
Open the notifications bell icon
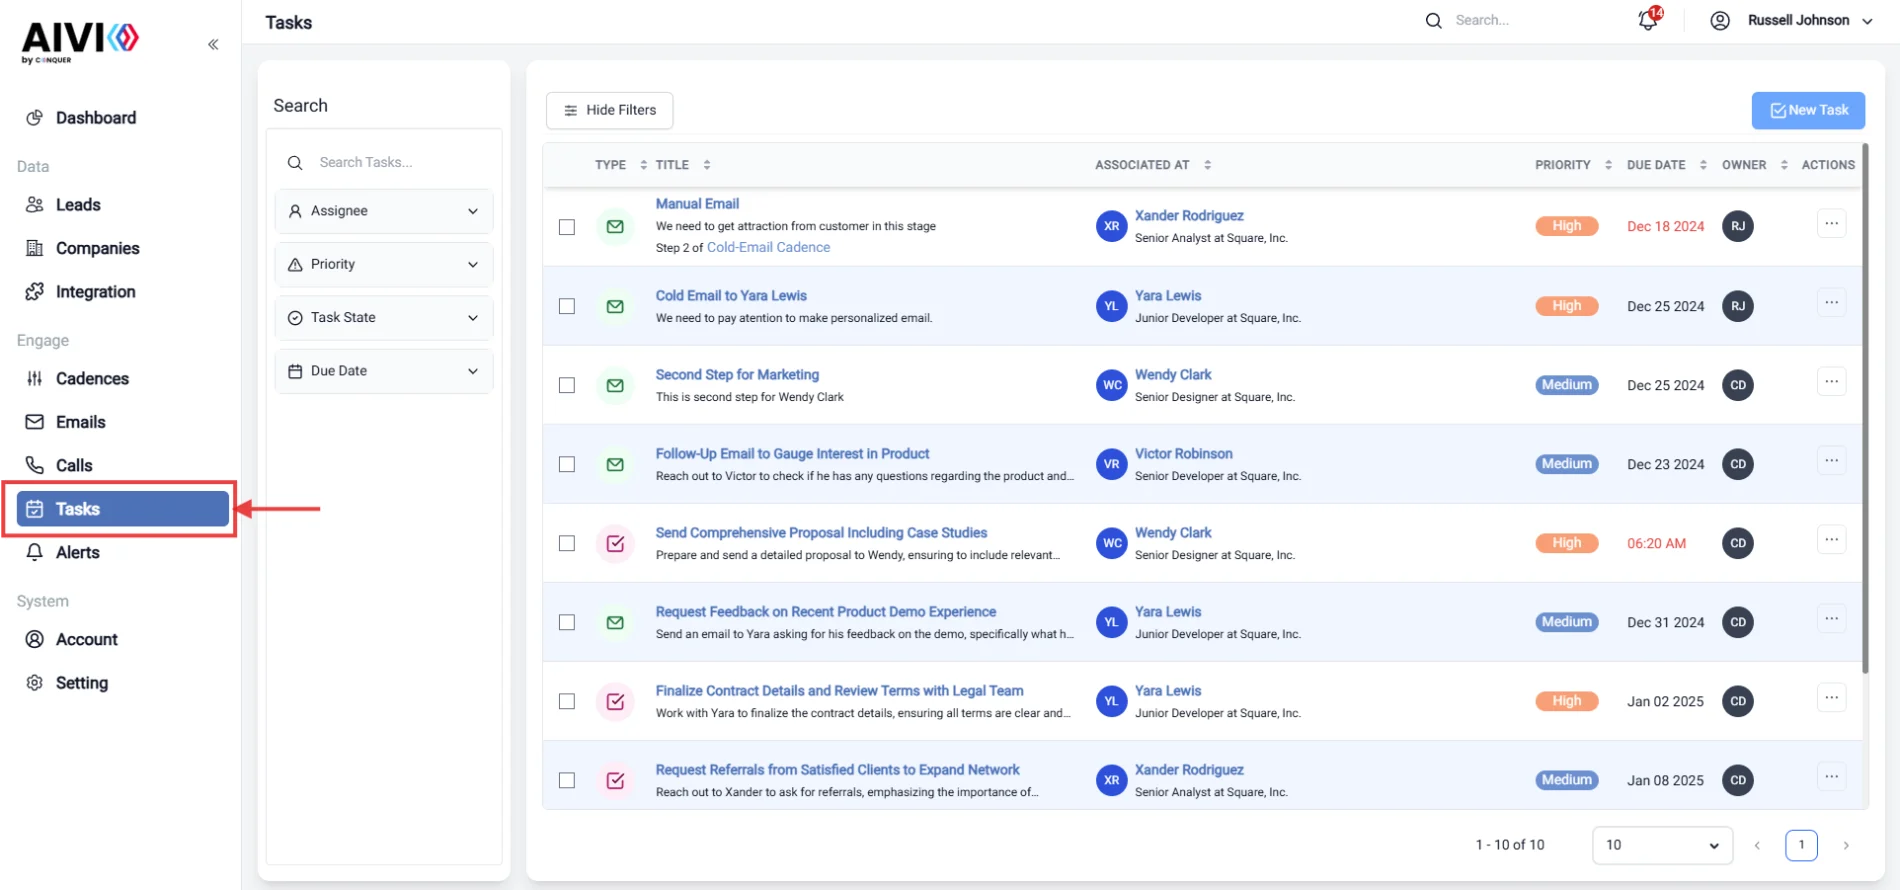(x=1648, y=20)
